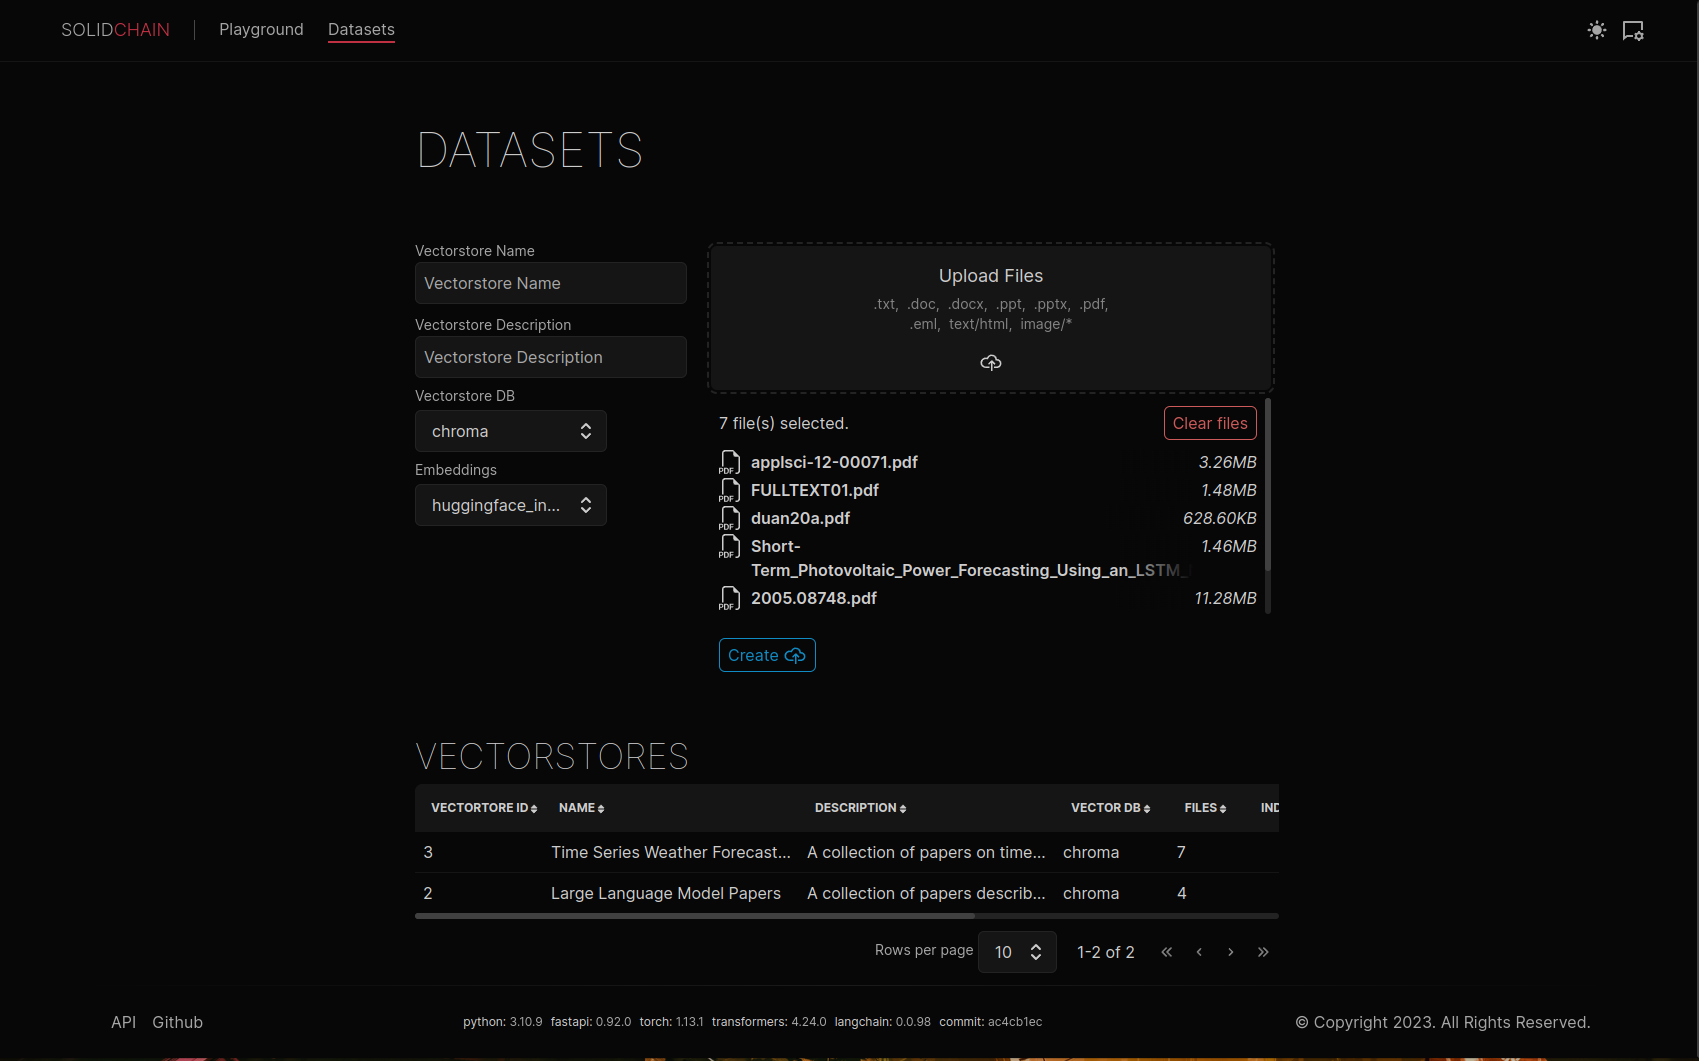Go to the next page of vectorstores
Screen dimensions: 1699x1061
pos(1231,952)
